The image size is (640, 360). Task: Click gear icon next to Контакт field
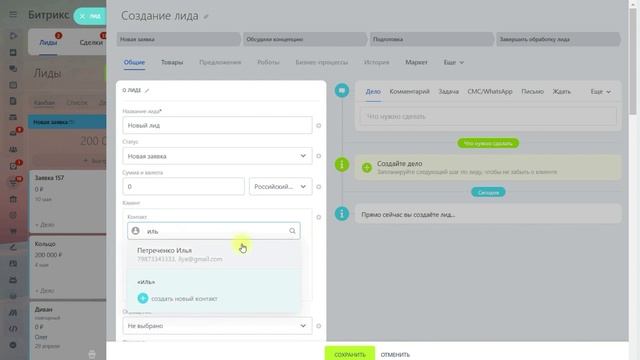[319, 217]
